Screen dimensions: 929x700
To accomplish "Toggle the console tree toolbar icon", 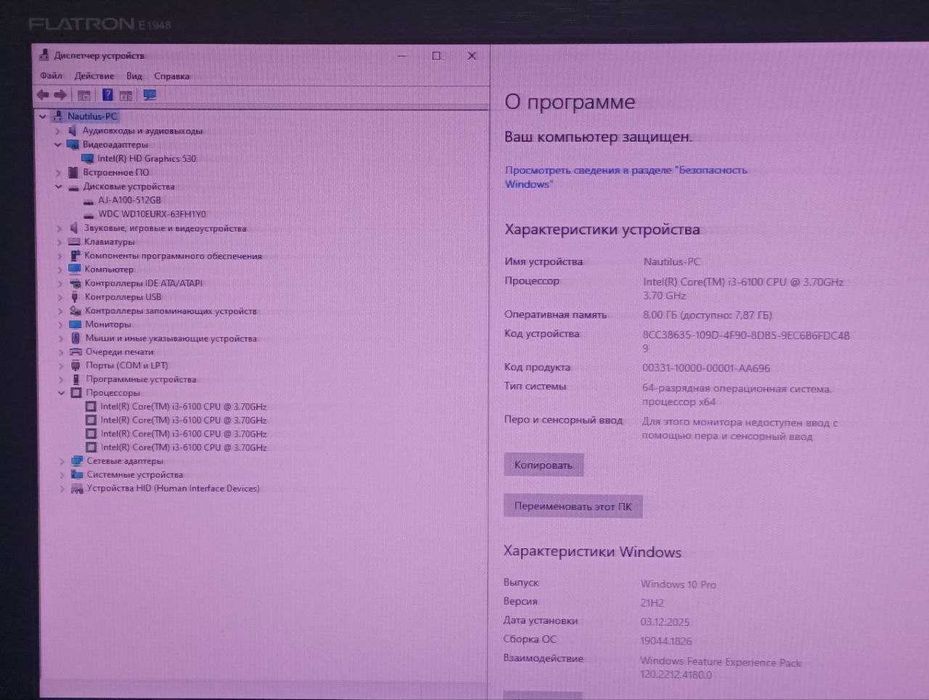I will tap(84, 95).
